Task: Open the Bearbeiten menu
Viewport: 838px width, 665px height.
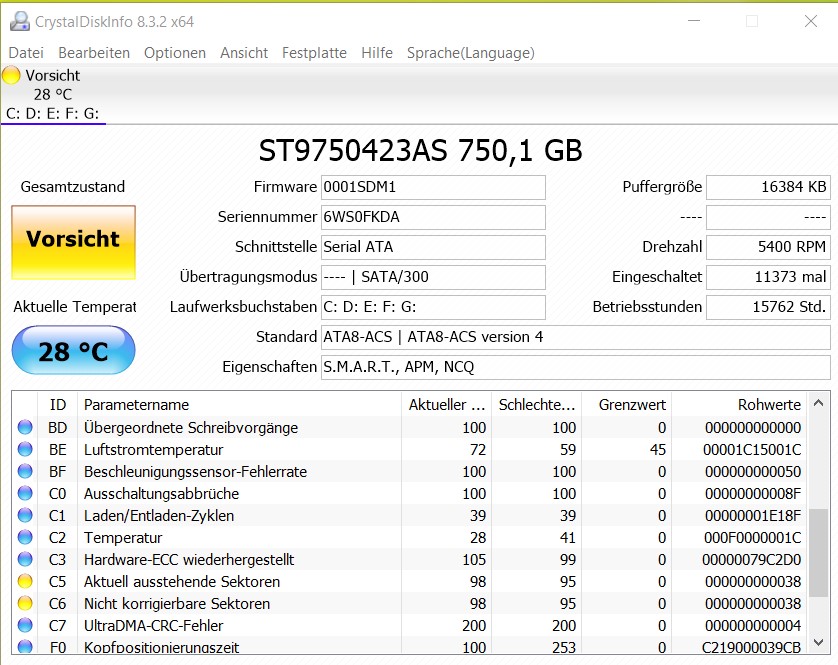Action: pos(94,53)
